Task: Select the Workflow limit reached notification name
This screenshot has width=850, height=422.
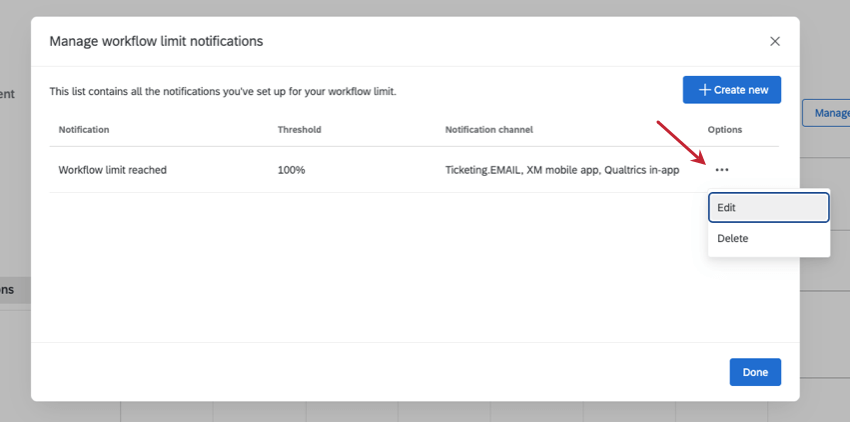Action: (x=112, y=170)
